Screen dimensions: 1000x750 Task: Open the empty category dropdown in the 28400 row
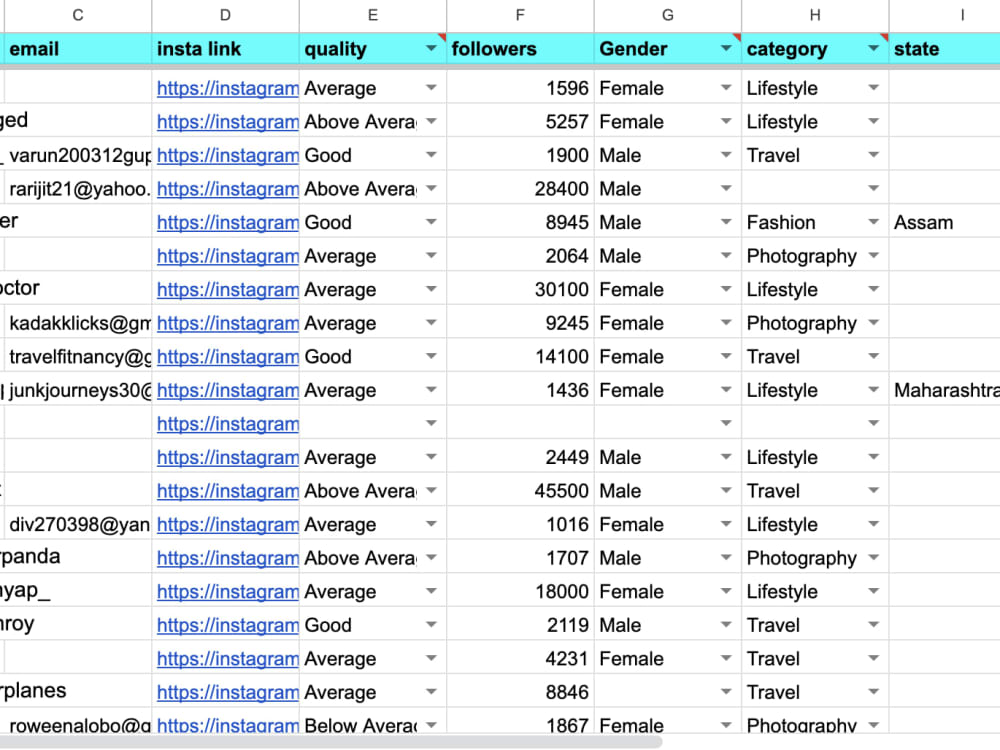(x=874, y=189)
